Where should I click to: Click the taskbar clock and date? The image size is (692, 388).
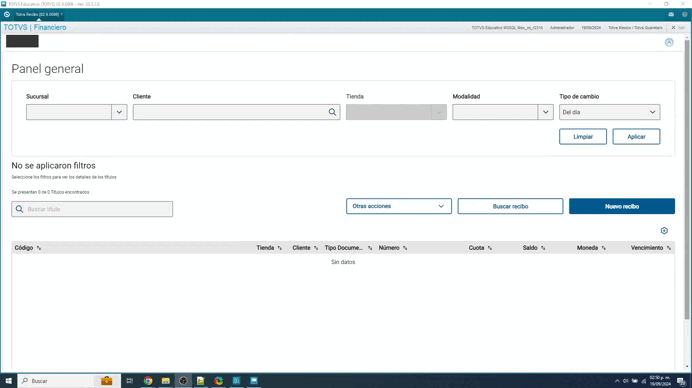click(x=660, y=381)
